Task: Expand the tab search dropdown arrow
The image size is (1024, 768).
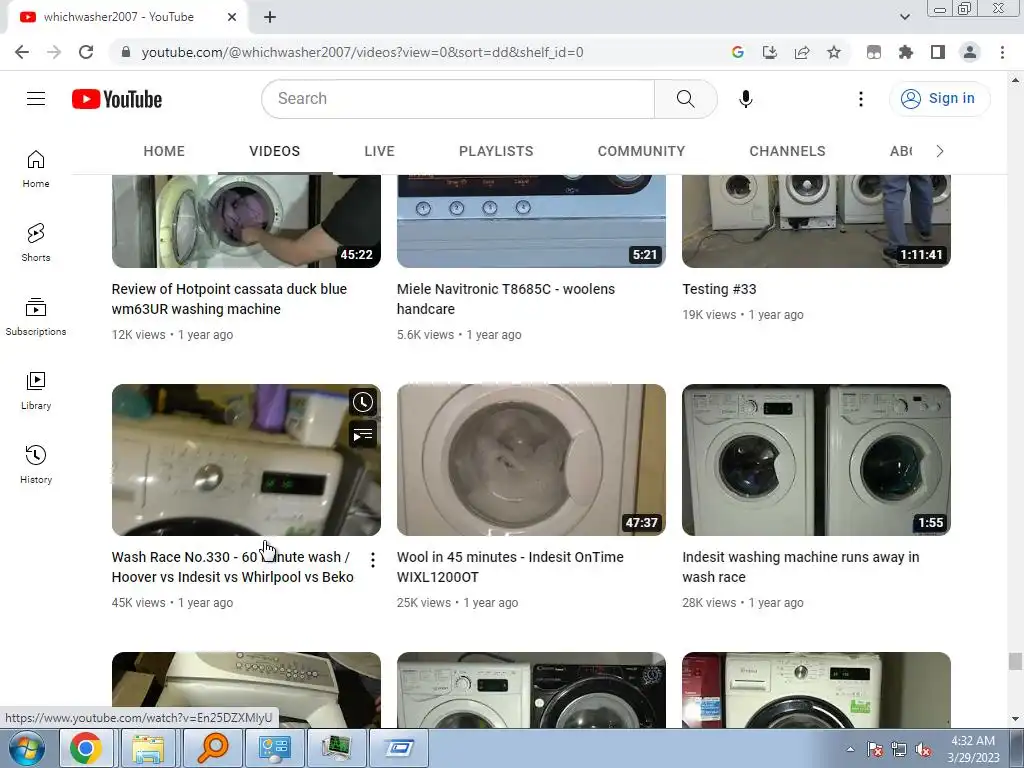Action: [904, 17]
